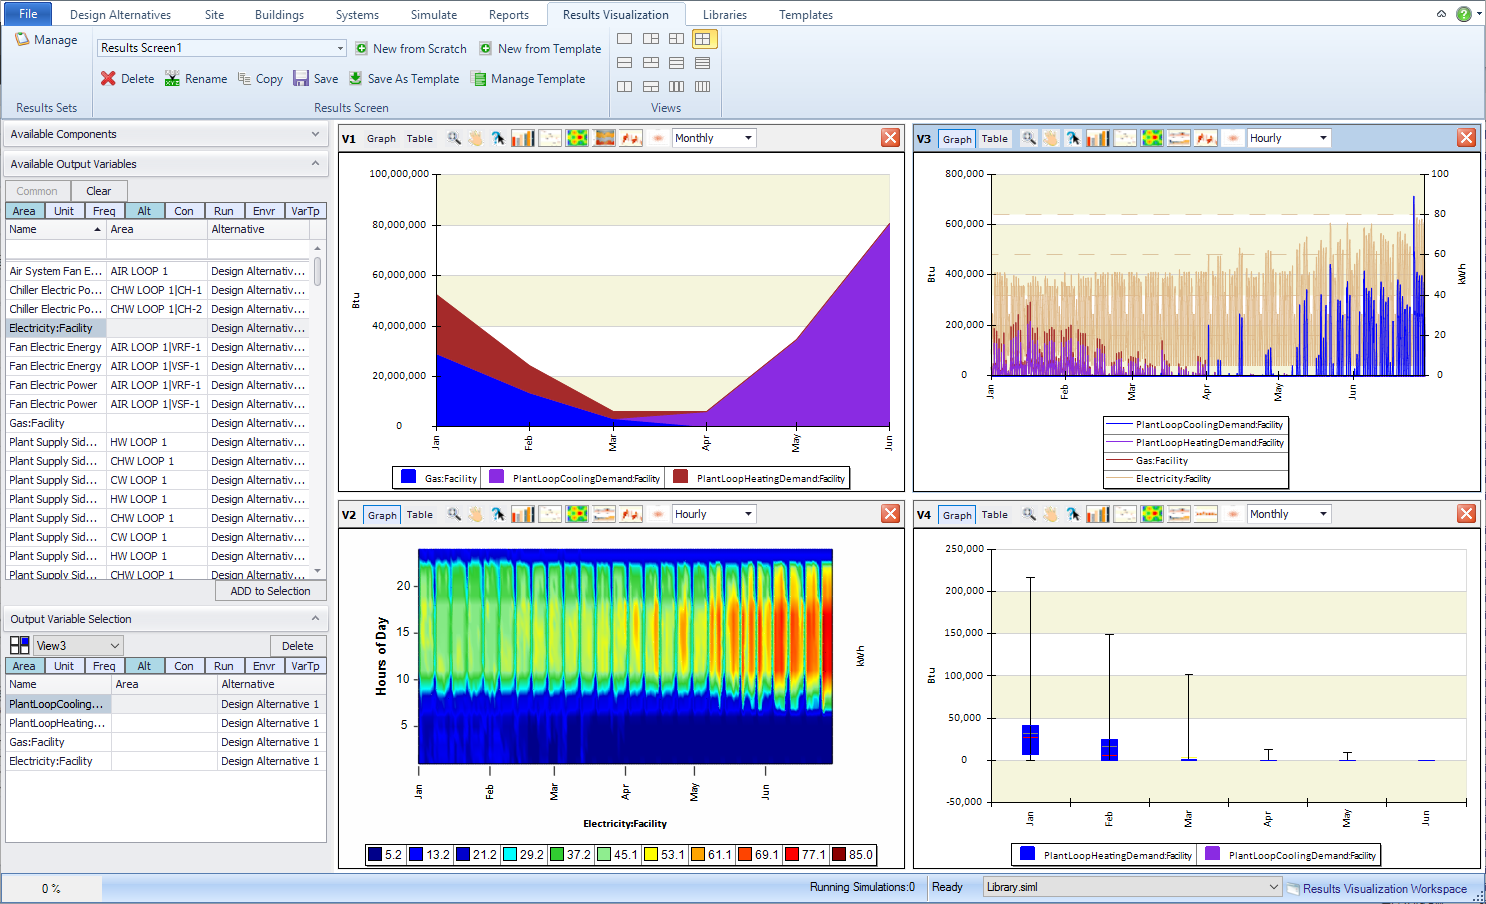The width and height of the screenshot is (1486, 904).
Task: Switch to the Libraries tab
Action: (x=724, y=15)
